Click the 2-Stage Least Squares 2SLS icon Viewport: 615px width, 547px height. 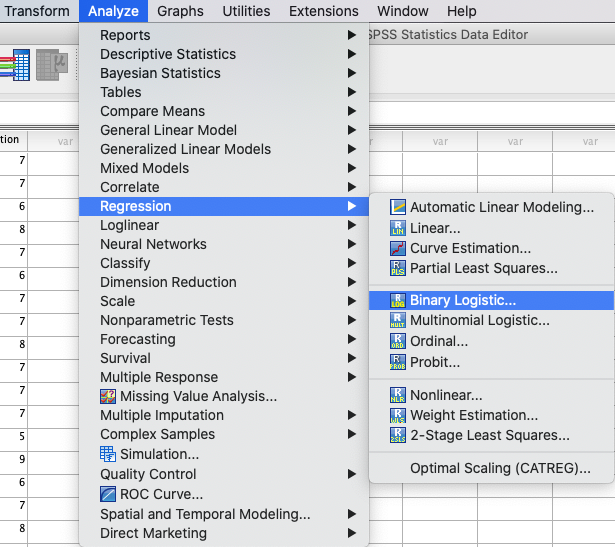pos(398,435)
